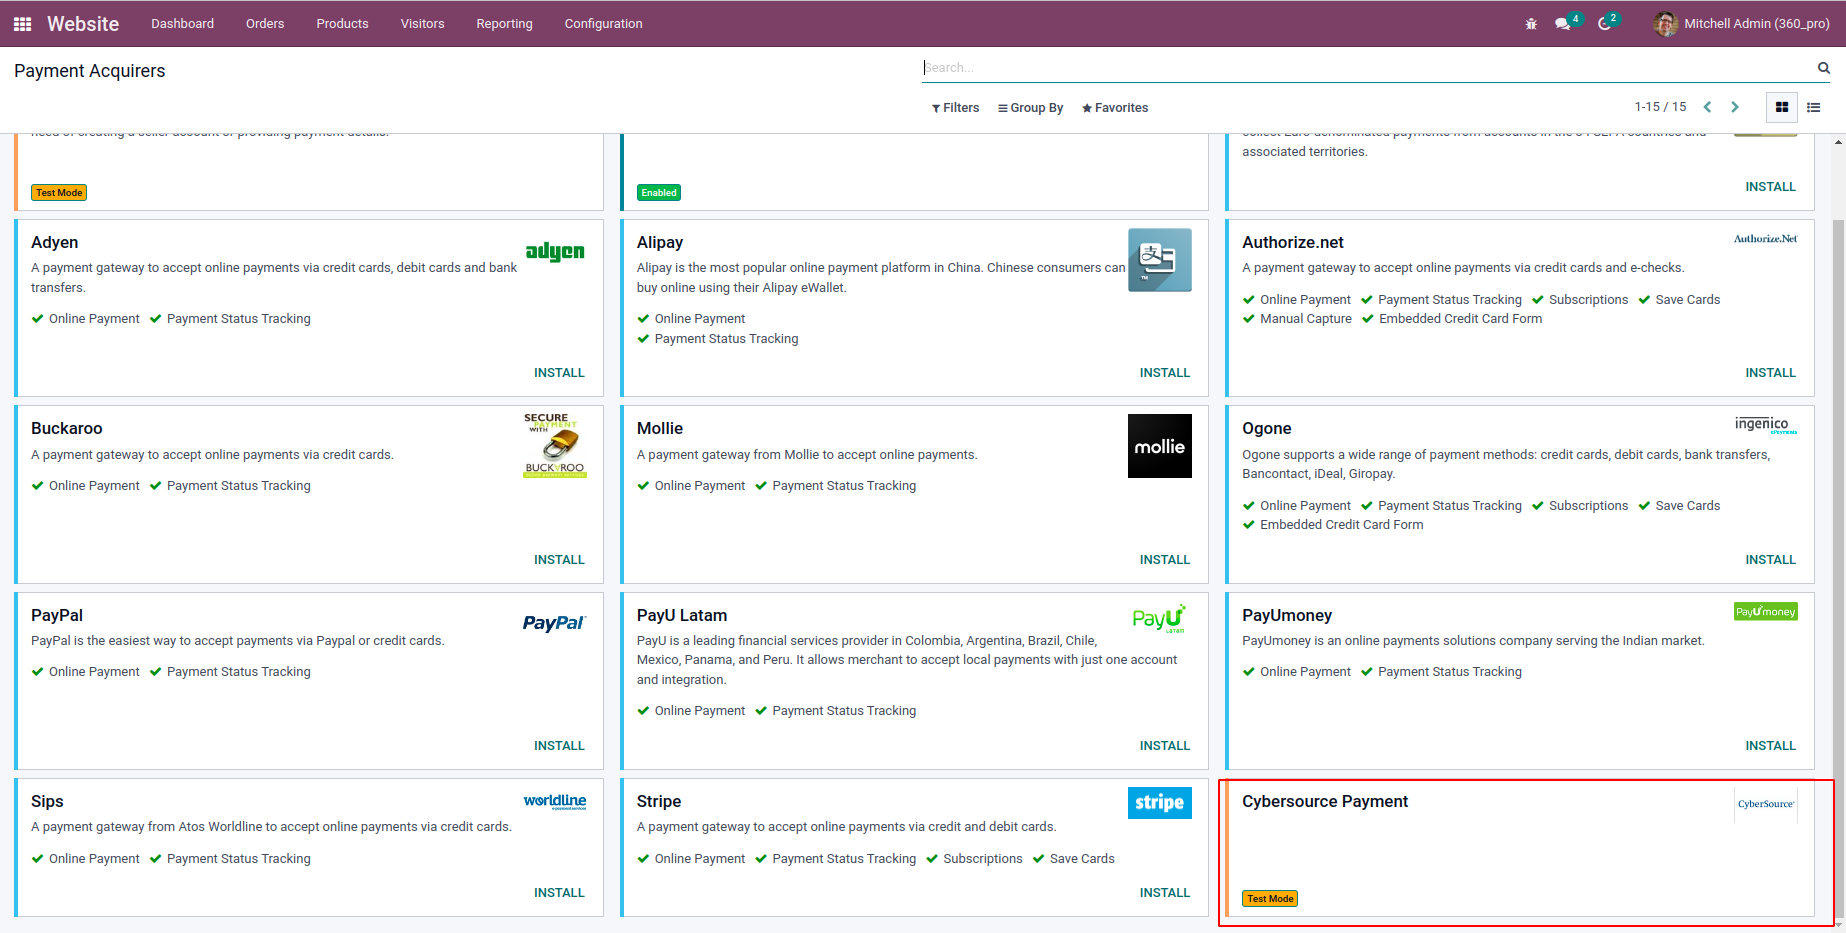Click the Adyen logo
Screen dimensions: 1846x933
[x=555, y=251]
